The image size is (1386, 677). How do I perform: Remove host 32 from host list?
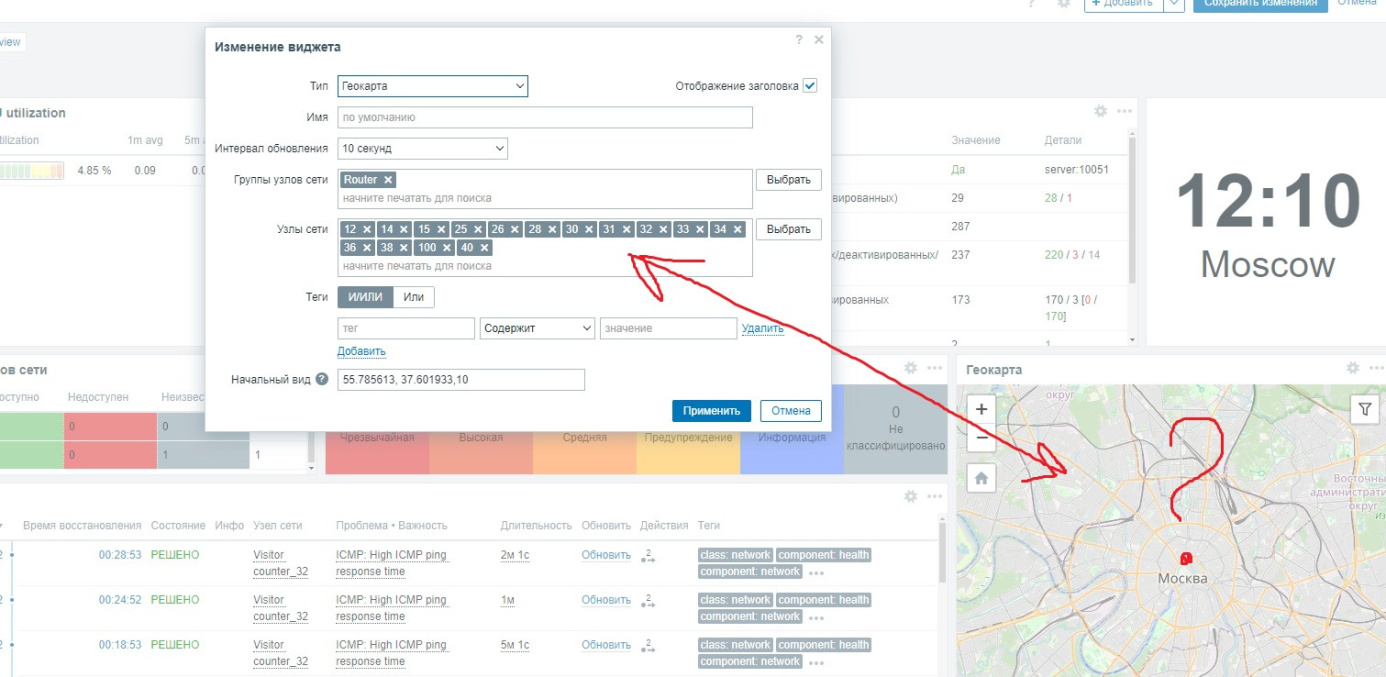663,229
